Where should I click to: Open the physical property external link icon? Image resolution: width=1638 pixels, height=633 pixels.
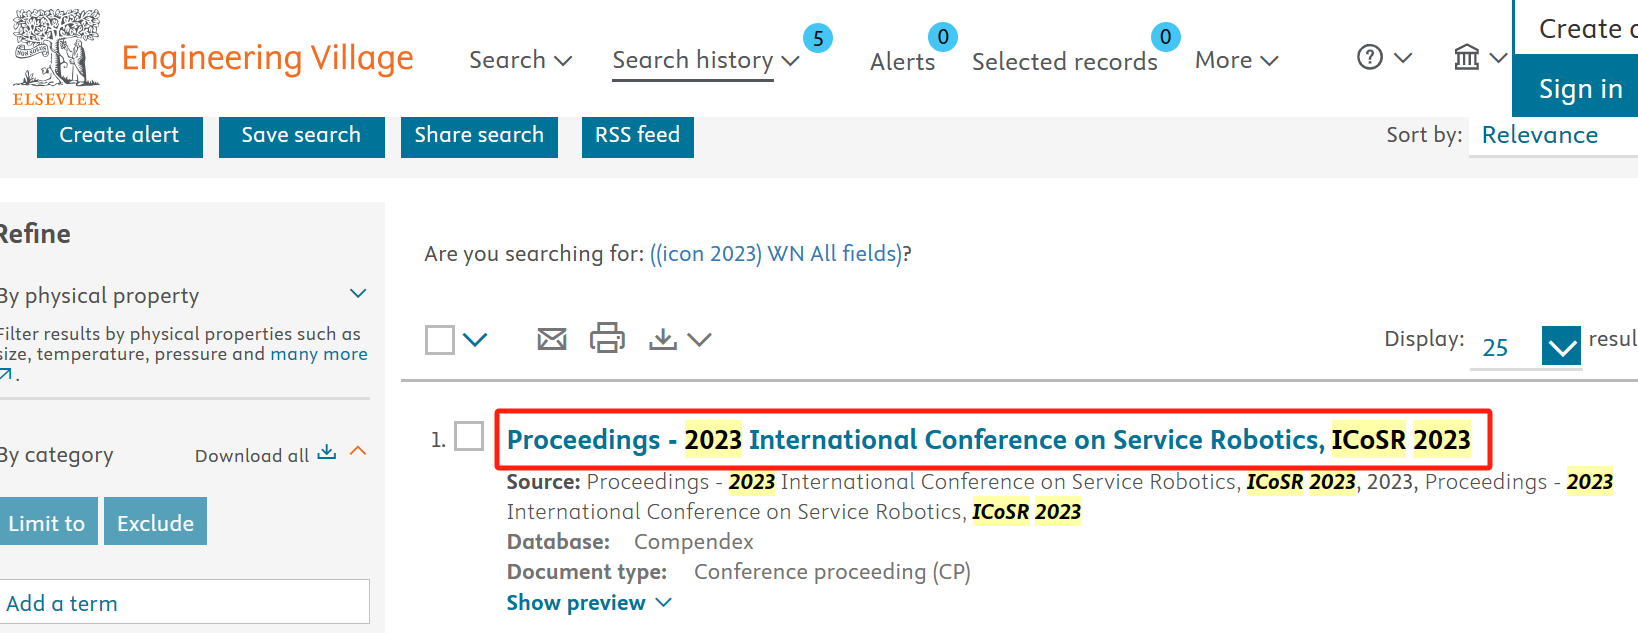[x=7, y=374]
